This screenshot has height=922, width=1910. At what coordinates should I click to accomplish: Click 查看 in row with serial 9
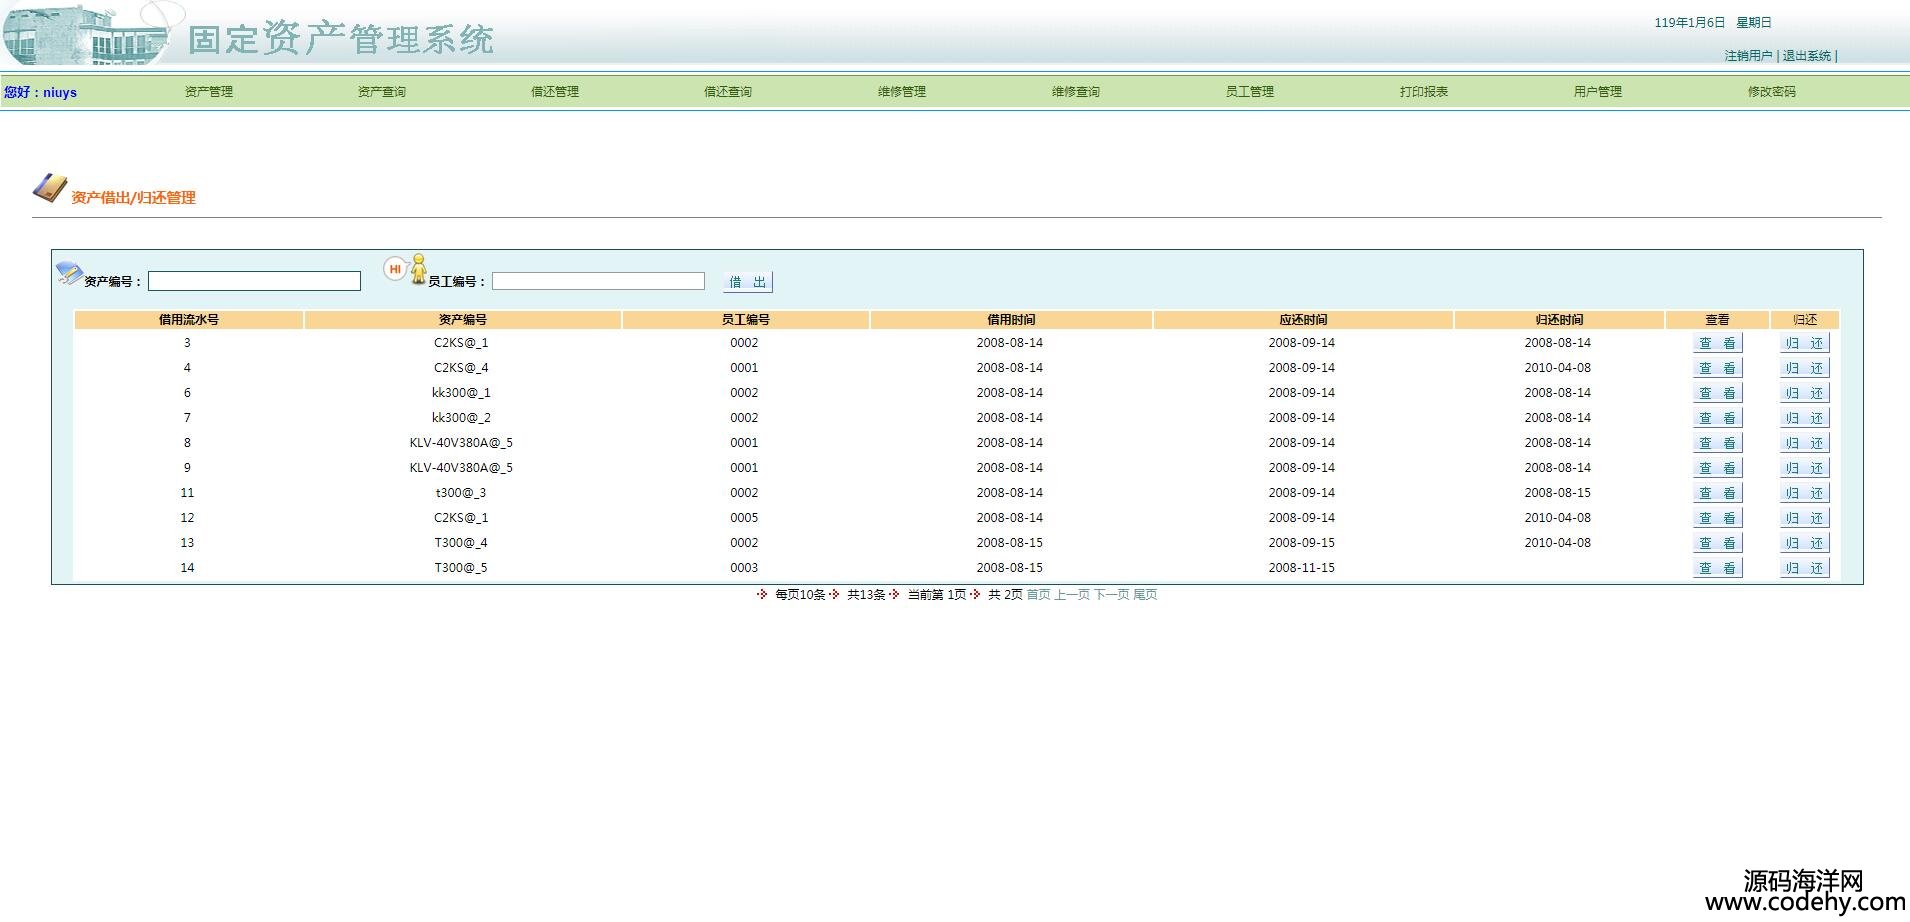(x=1717, y=468)
